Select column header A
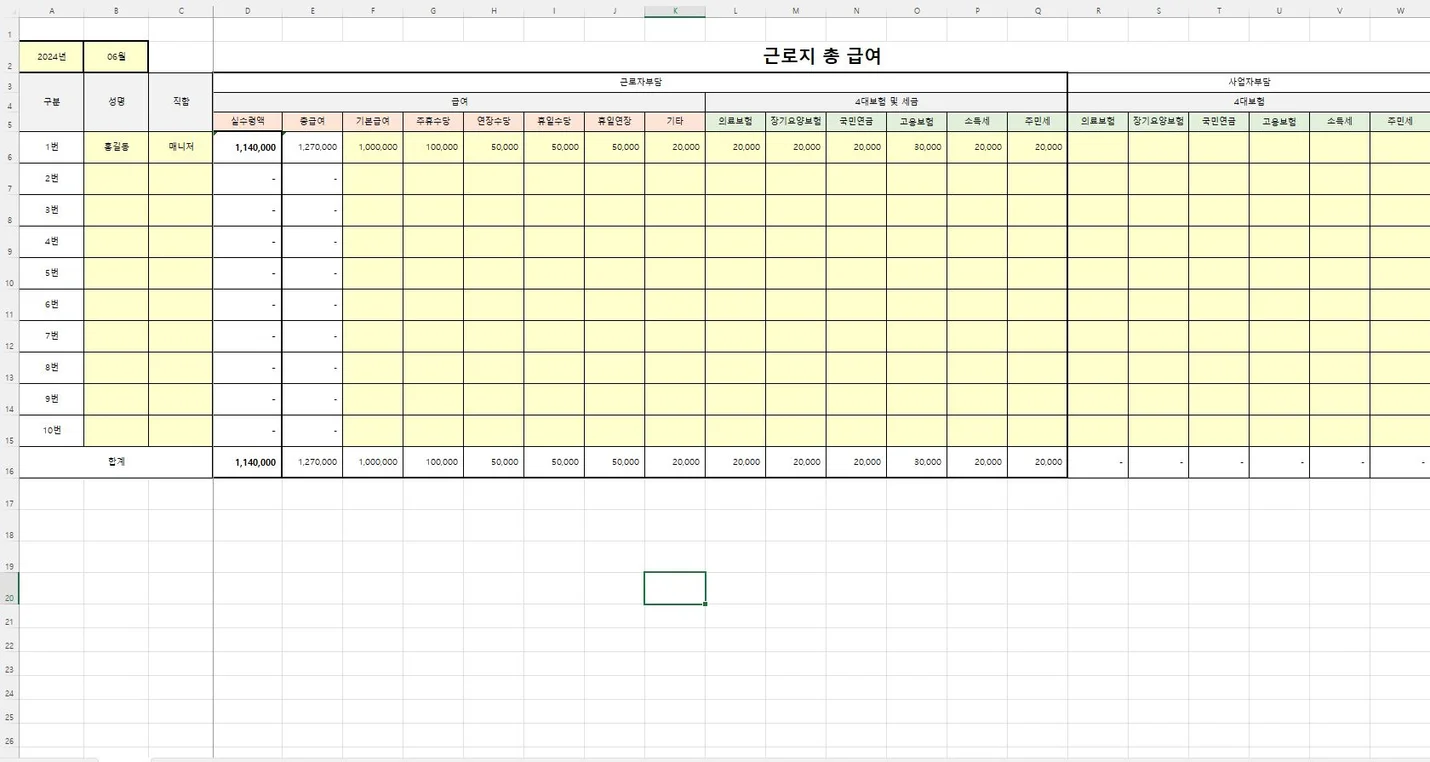Viewport: 1430px width, 762px height. tap(52, 11)
